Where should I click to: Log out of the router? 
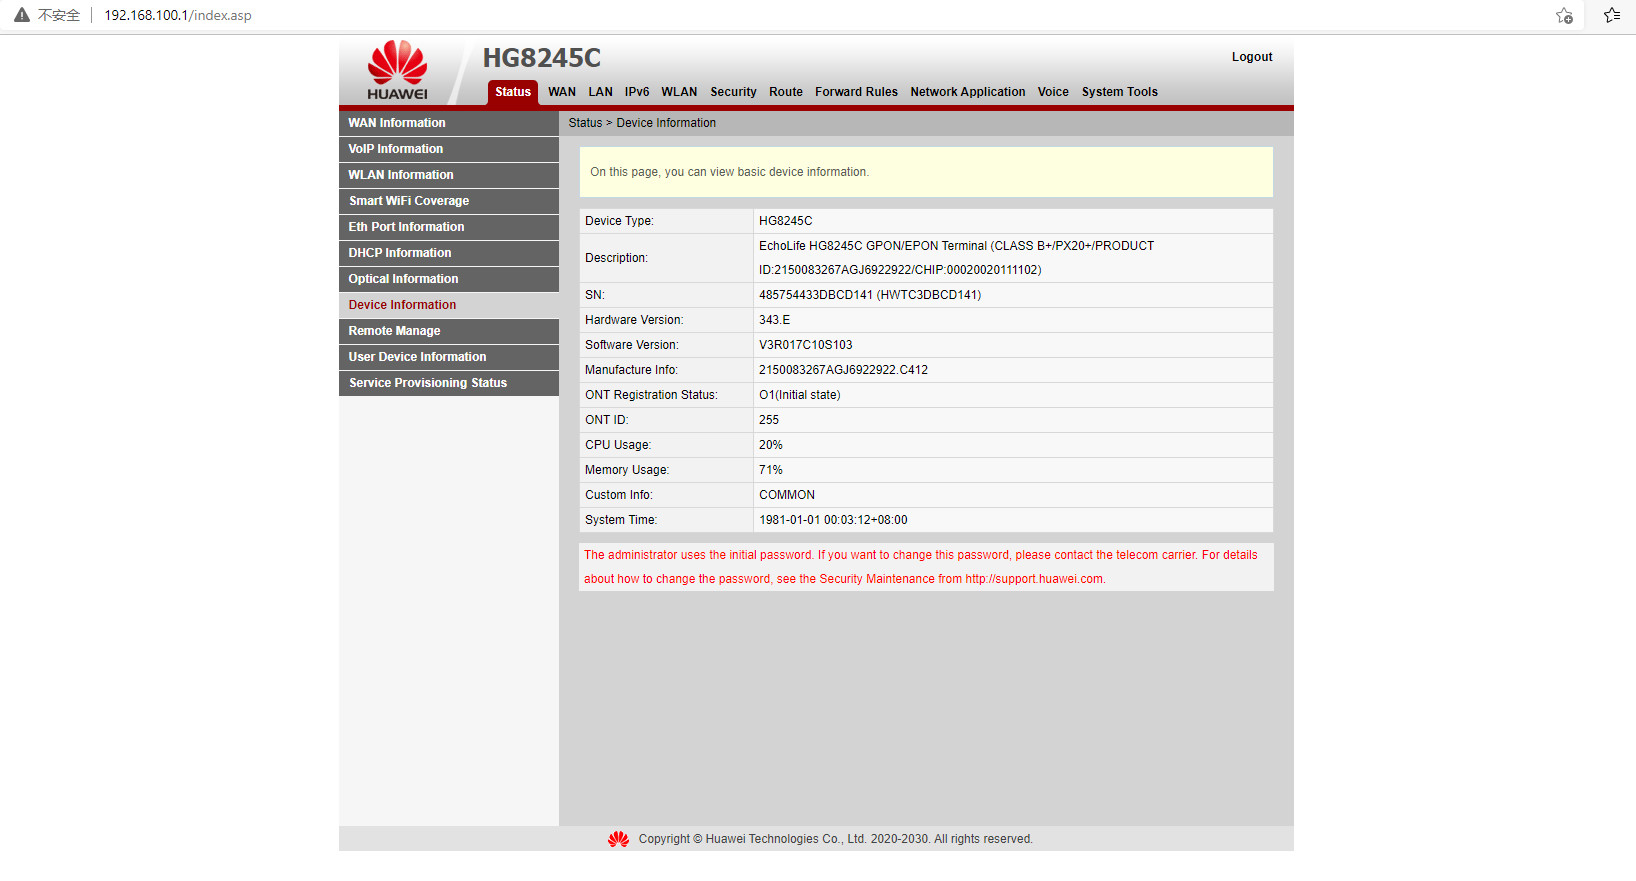1251,57
